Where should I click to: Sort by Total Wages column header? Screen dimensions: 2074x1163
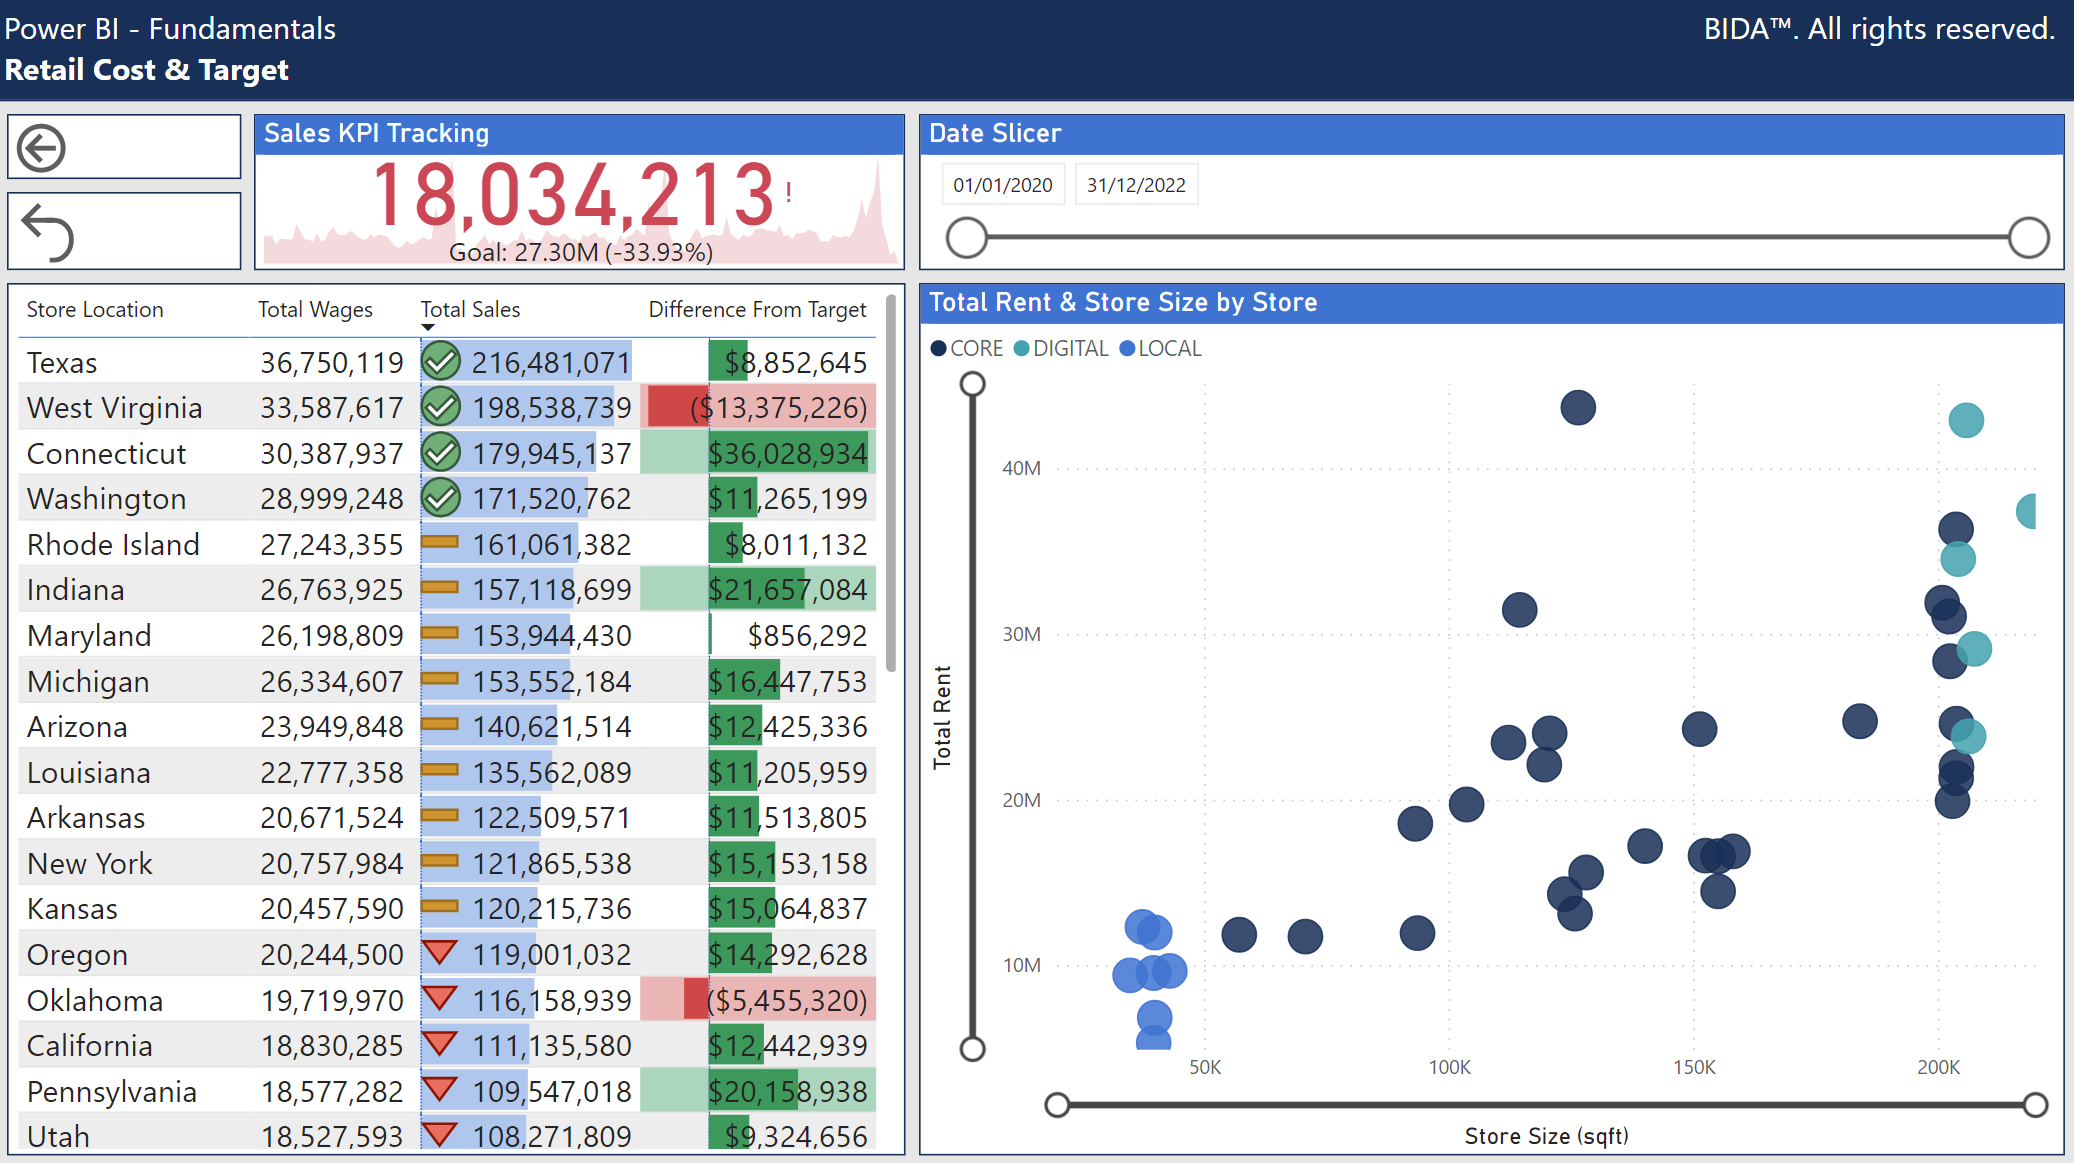[x=315, y=310]
